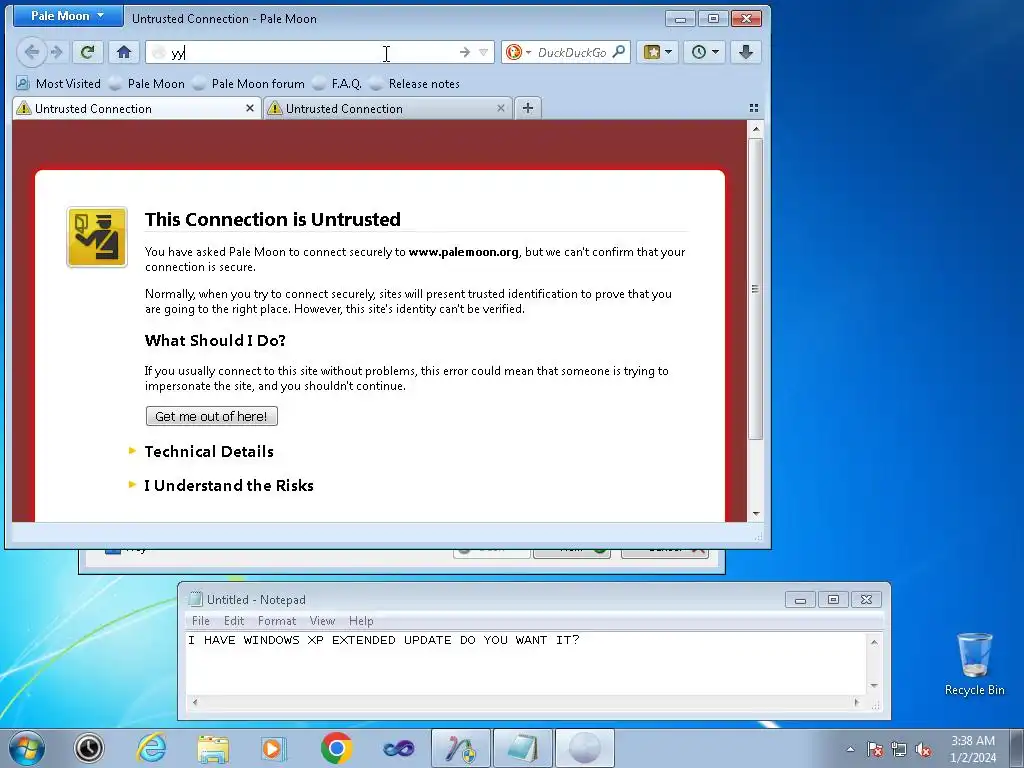
Task: Show hidden system tray icons arrow
Action: pos(850,749)
